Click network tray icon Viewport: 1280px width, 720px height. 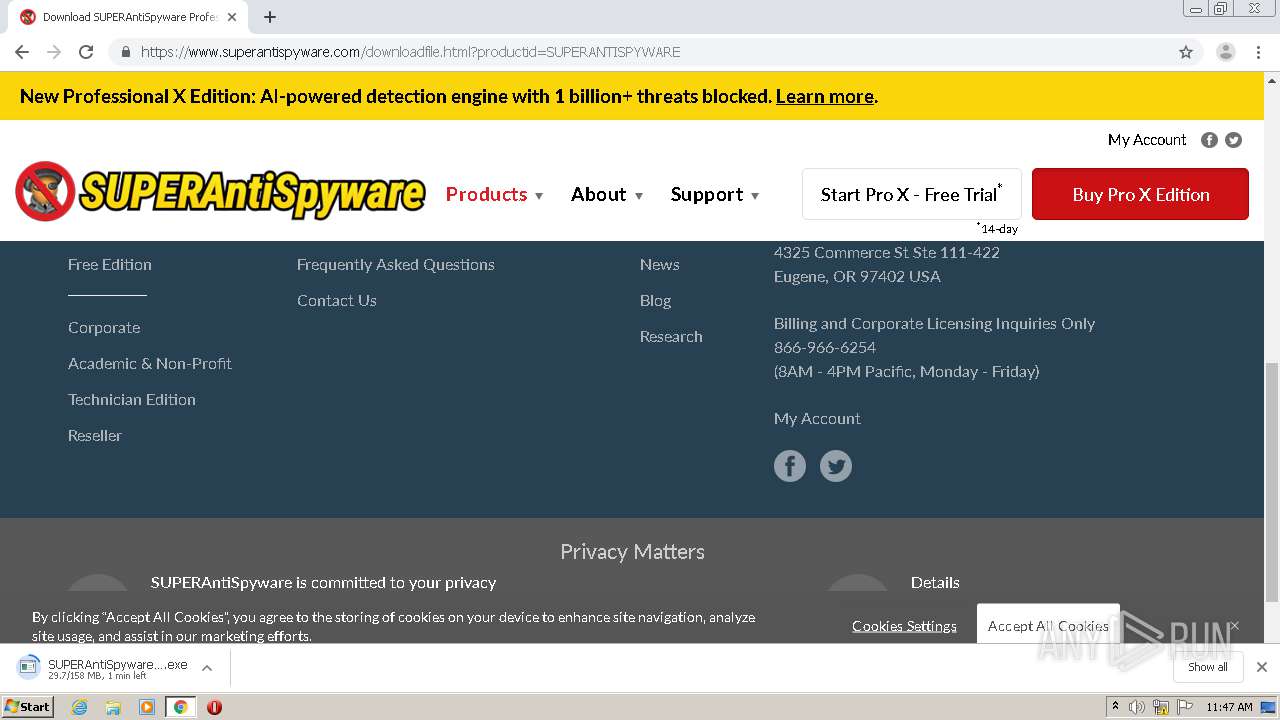pos(1161,707)
